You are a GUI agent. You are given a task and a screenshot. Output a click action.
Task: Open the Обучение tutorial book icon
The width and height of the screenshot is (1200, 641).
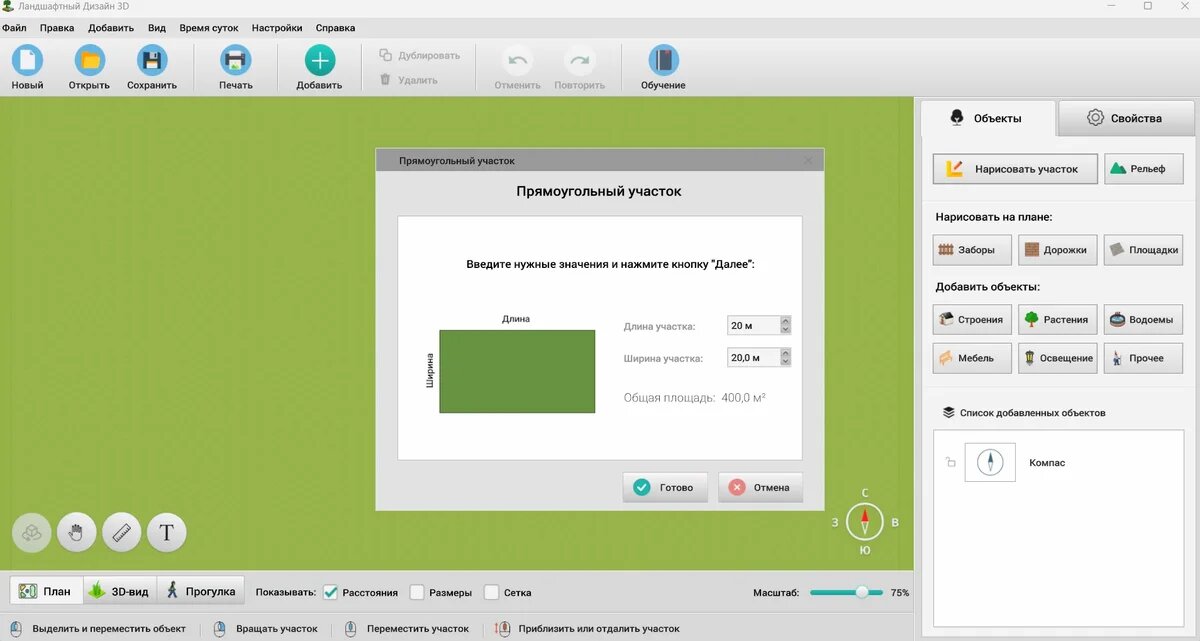(x=663, y=61)
